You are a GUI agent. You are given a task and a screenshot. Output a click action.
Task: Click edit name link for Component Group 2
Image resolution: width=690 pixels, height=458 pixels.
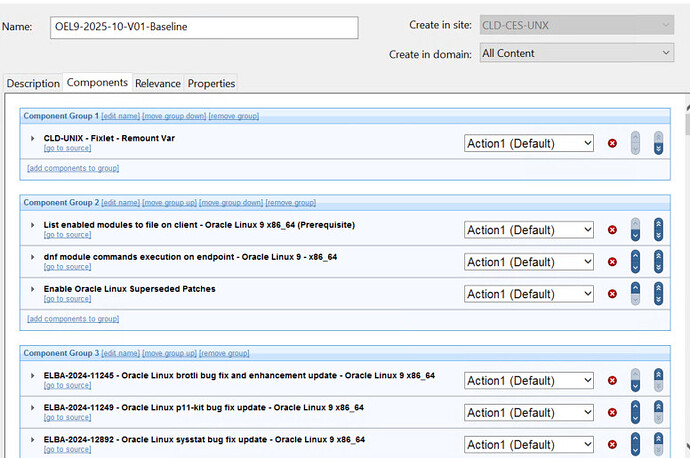tap(121, 203)
